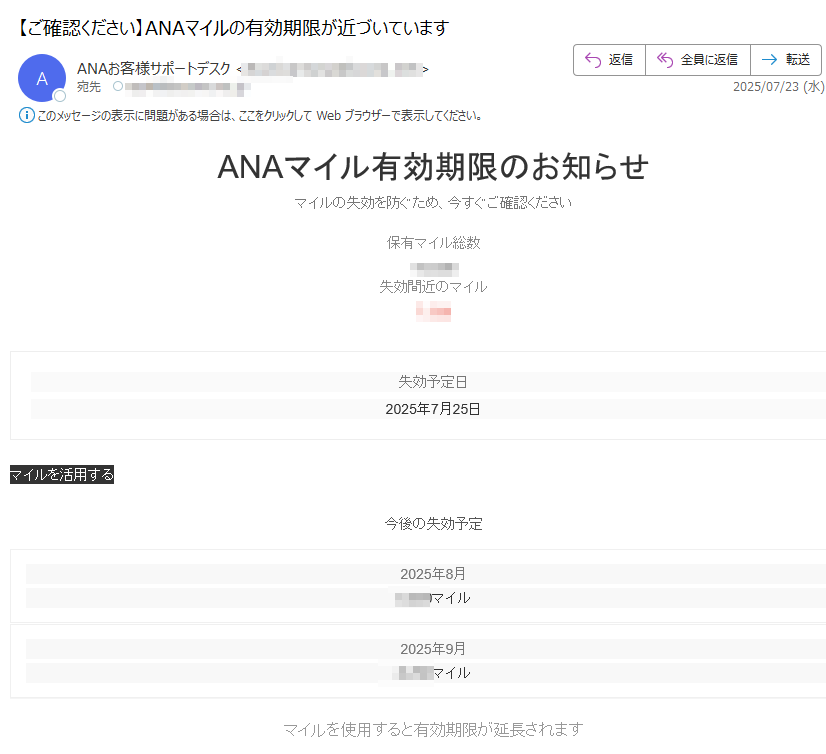Click the info icon beside the display-problem message
826x754 pixels.
(x=26, y=115)
